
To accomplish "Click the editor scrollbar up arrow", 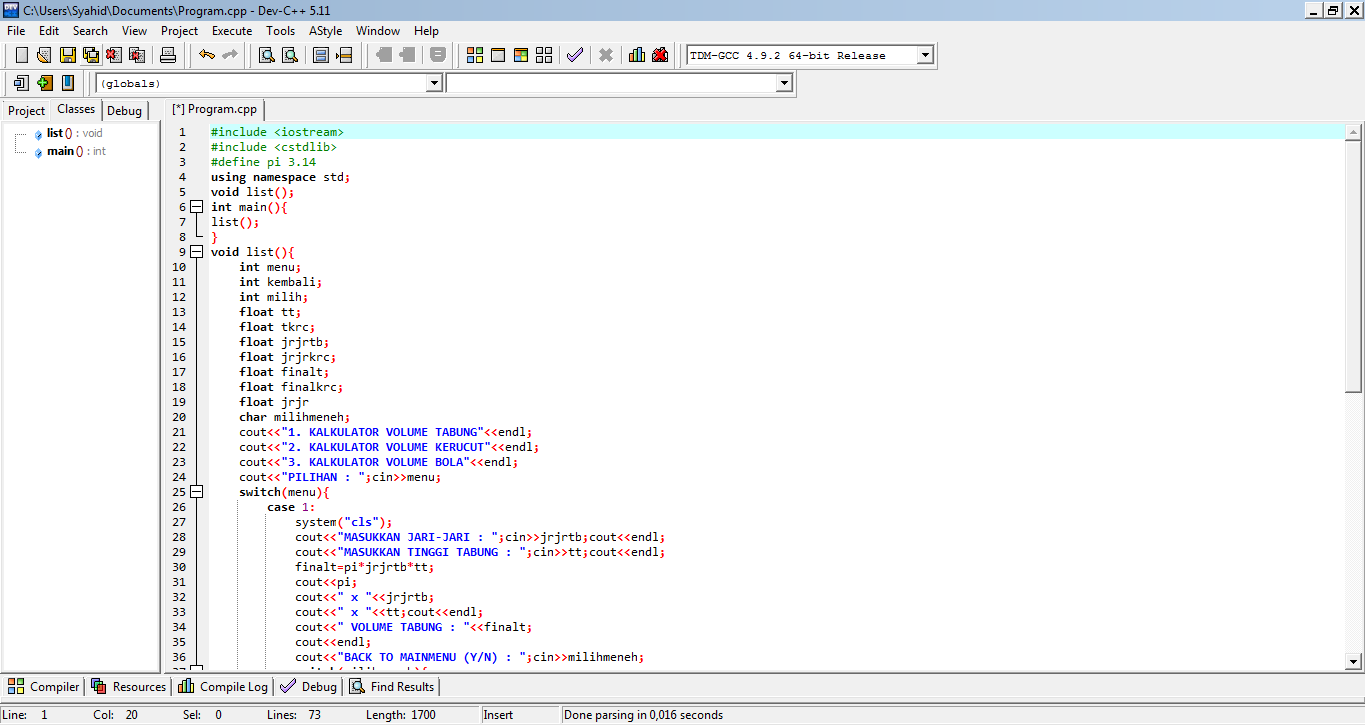I will point(1354,132).
